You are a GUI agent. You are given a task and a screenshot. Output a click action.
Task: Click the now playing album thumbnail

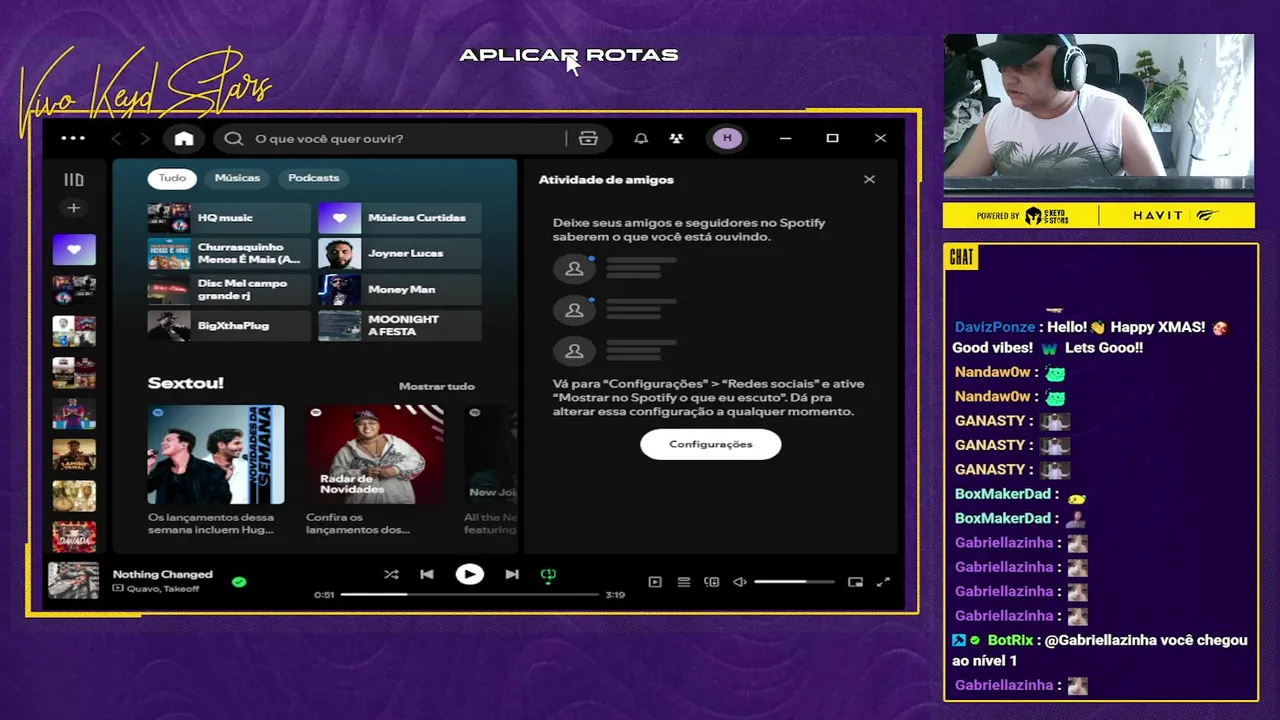[x=74, y=581]
